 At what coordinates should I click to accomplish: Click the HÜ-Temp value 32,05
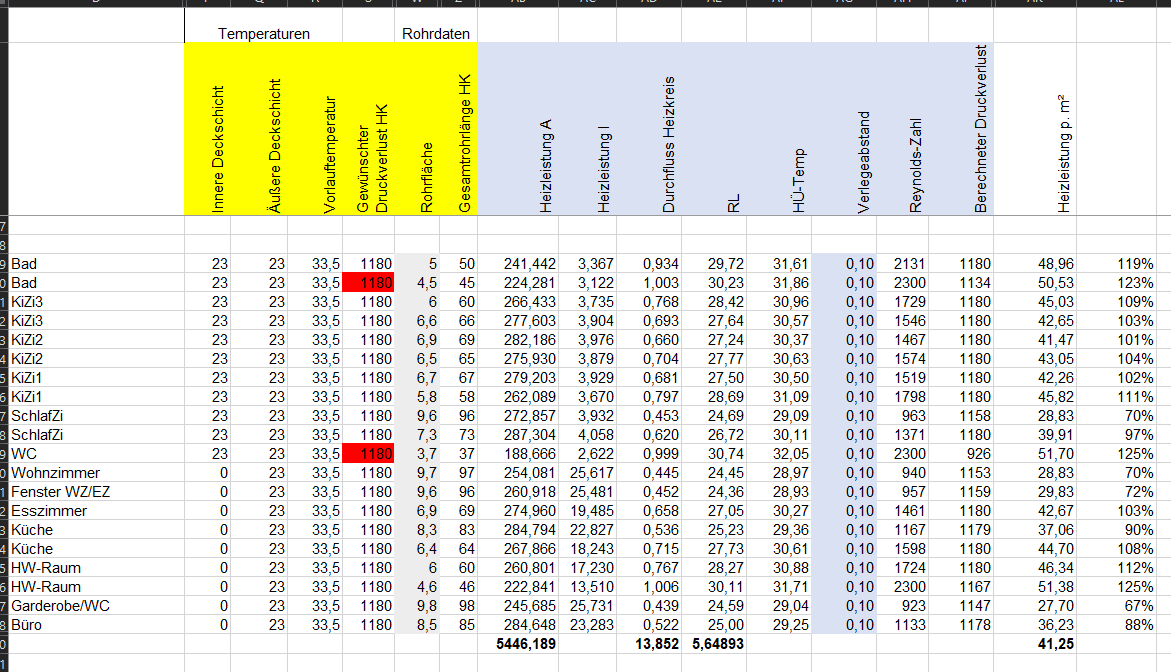(780, 454)
